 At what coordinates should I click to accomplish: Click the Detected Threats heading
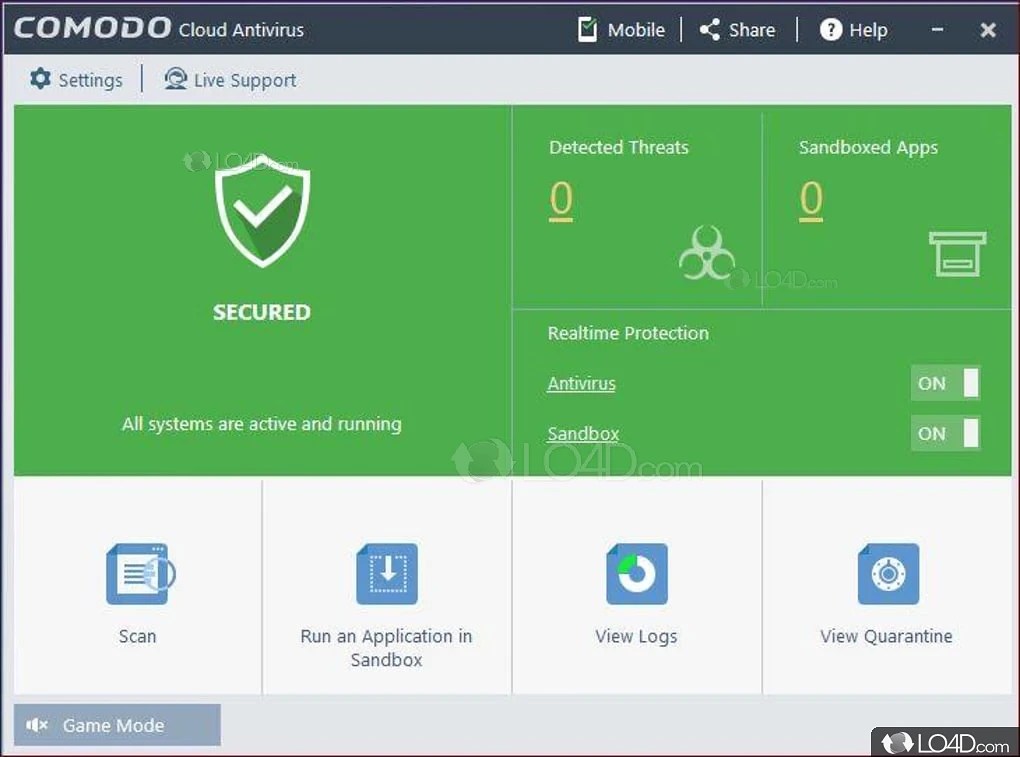coord(619,147)
